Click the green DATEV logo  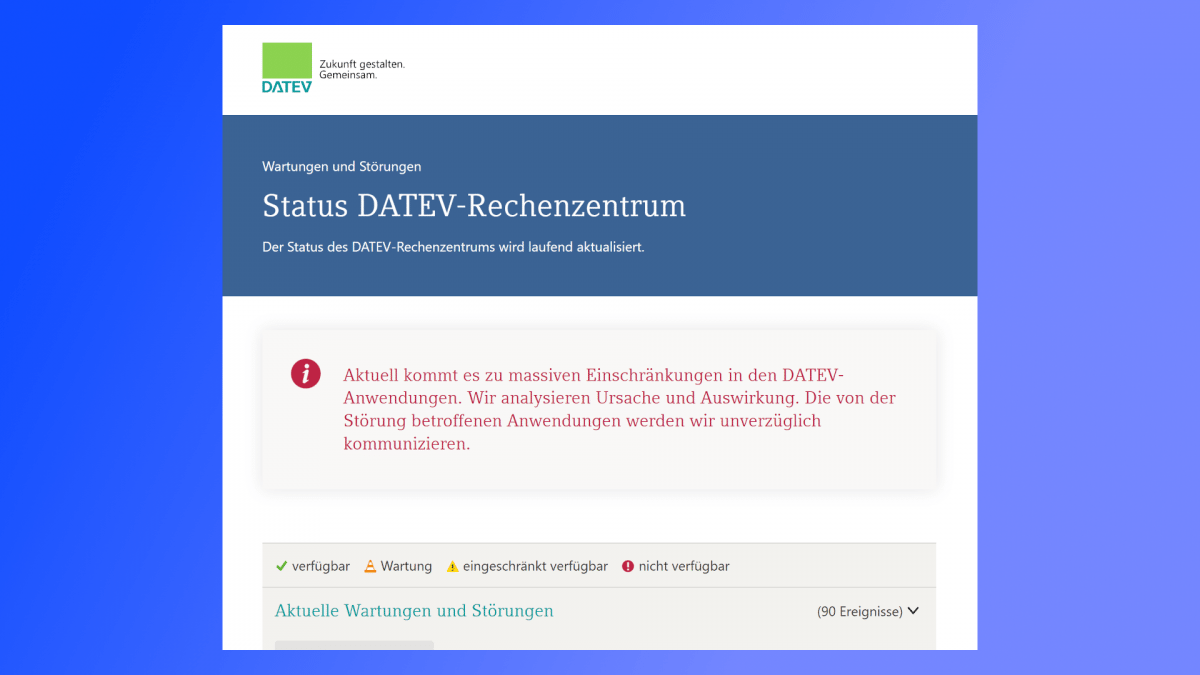pyautogui.click(x=287, y=67)
